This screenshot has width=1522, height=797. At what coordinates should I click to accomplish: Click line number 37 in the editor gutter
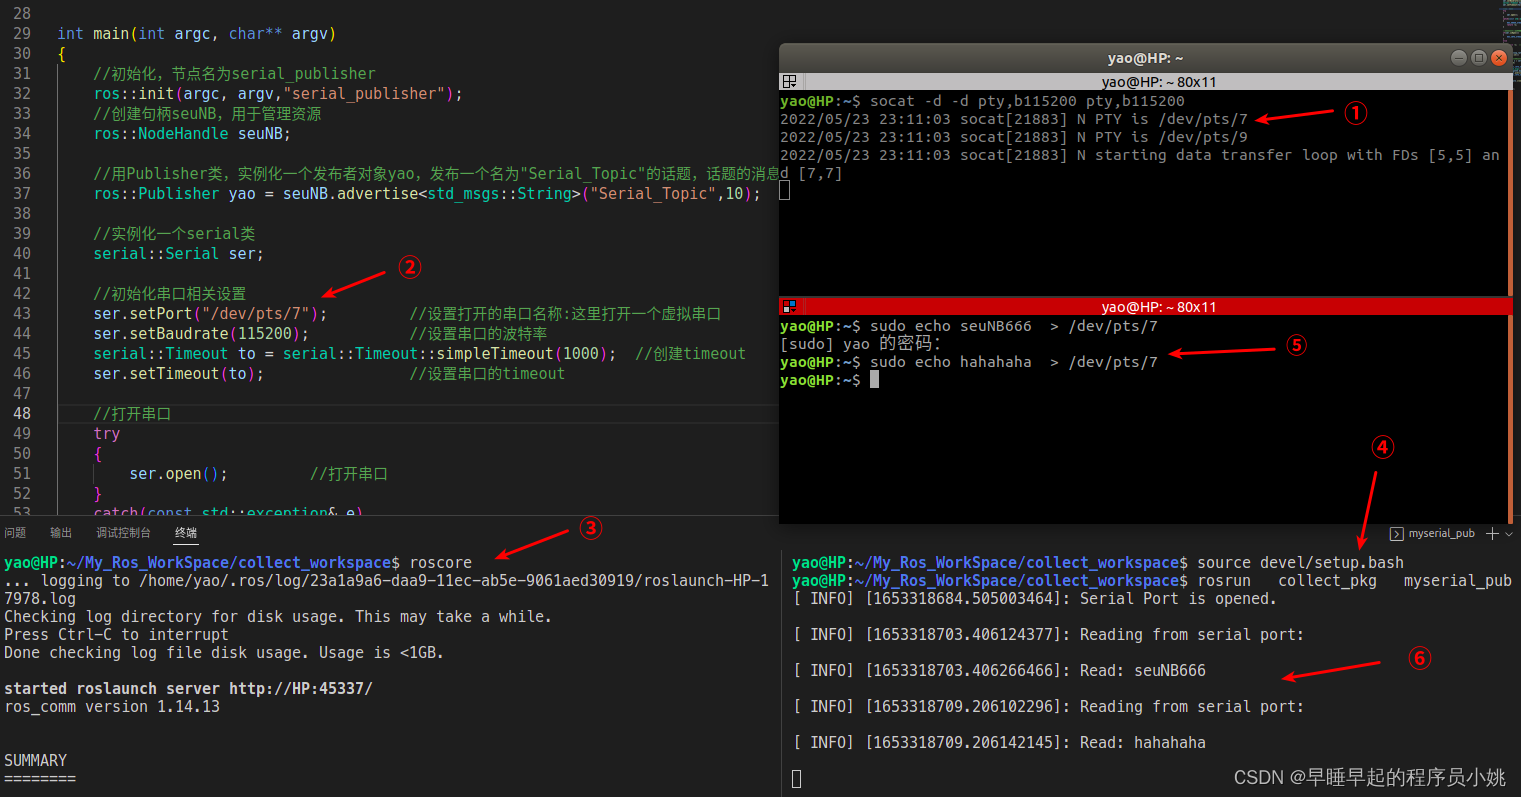[22, 193]
